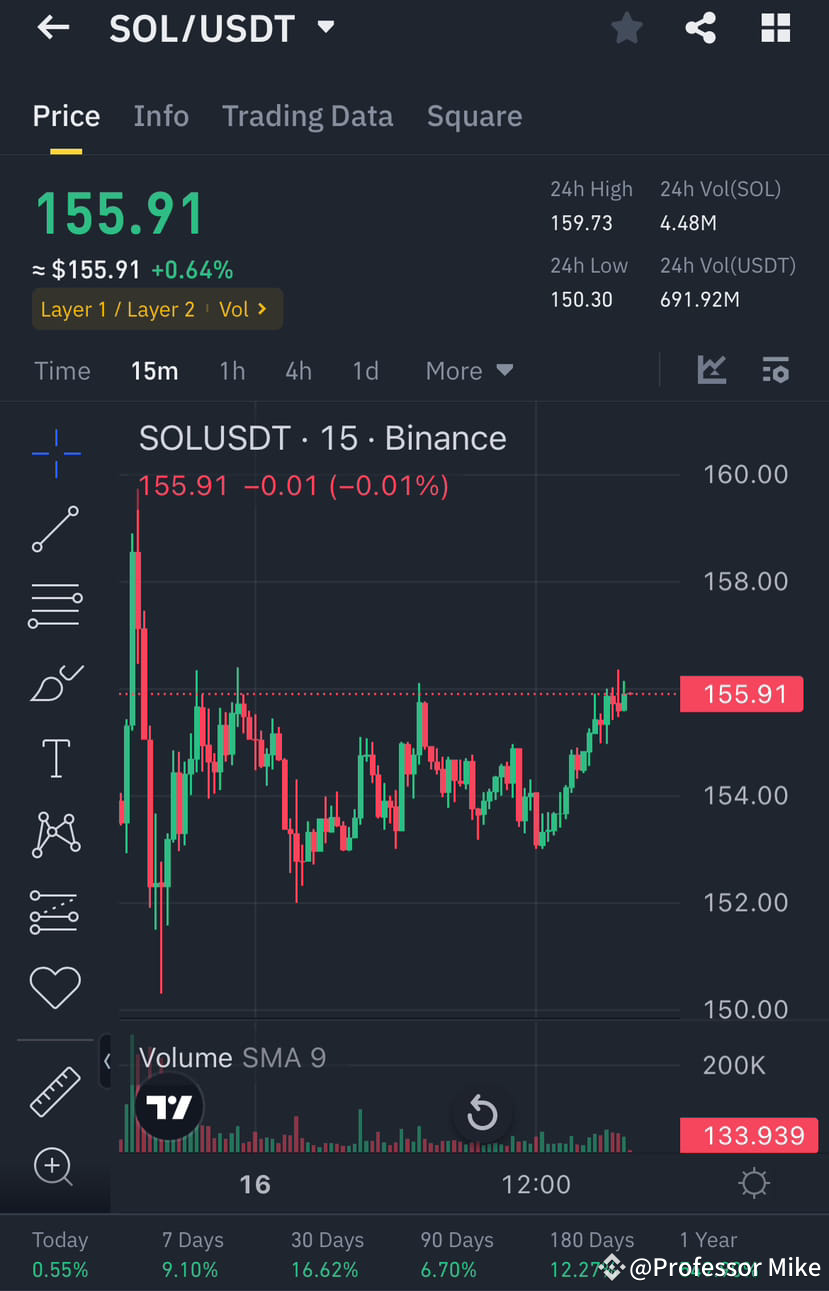Open the Layer 1 / Layer 2 Vol tag

pos(157,309)
